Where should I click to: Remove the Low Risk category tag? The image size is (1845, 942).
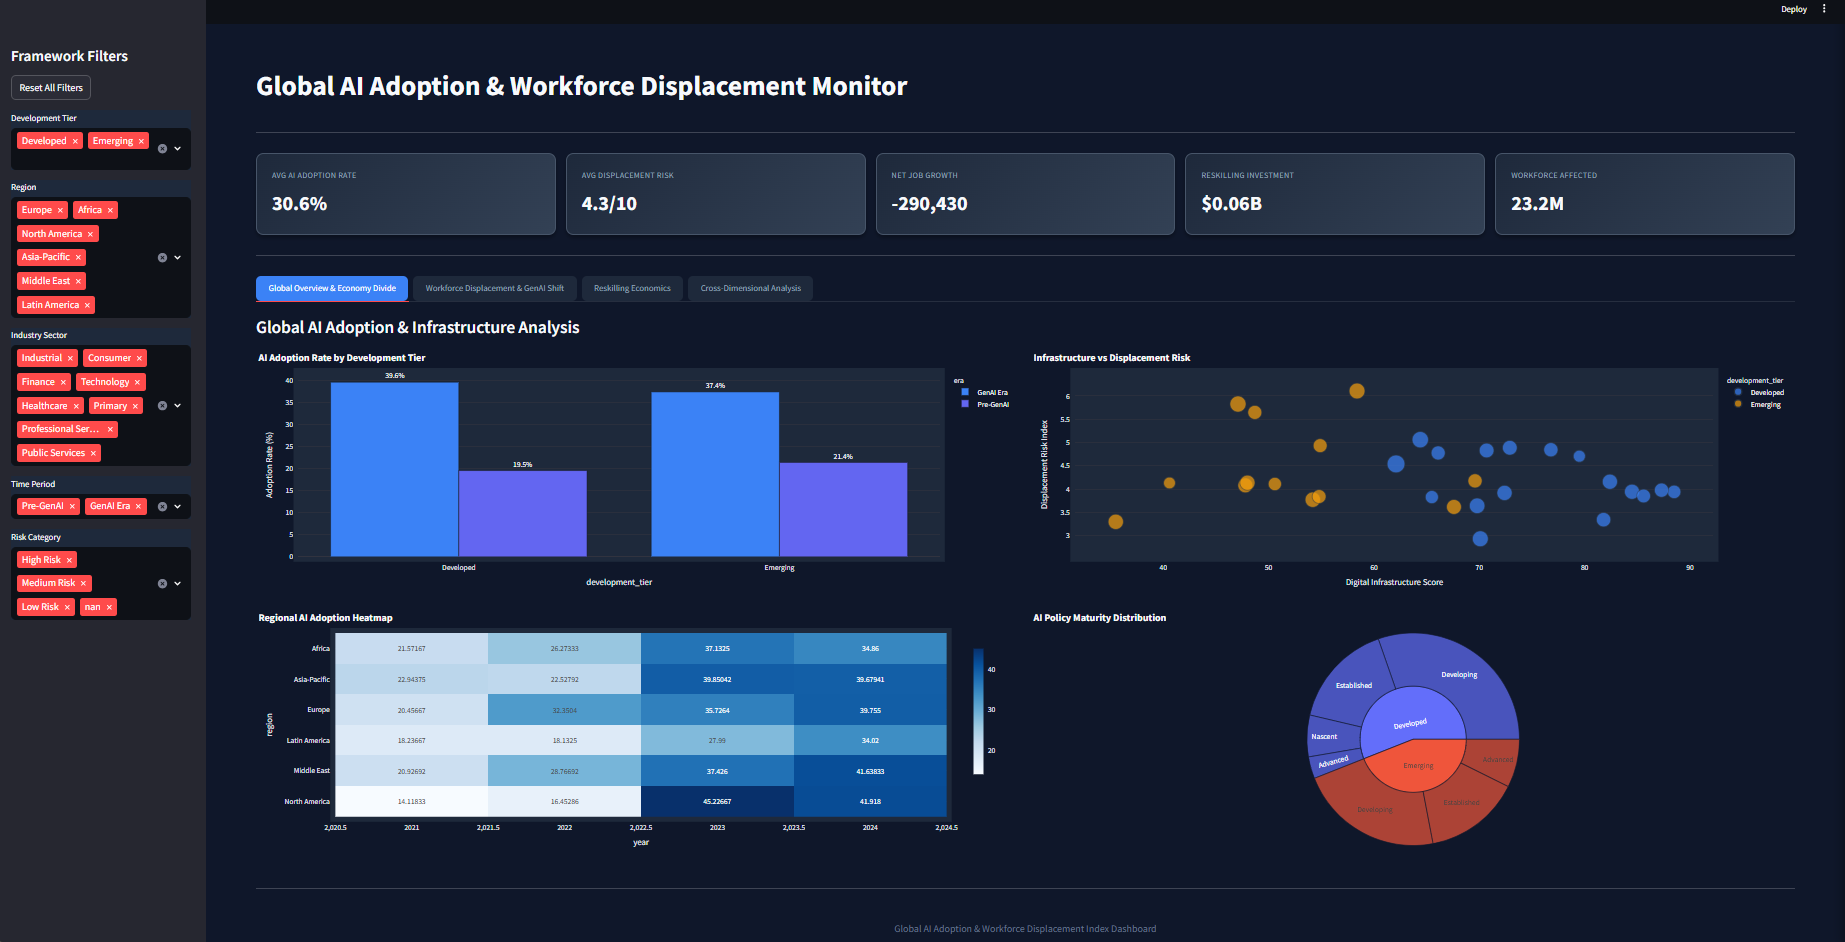(x=67, y=607)
